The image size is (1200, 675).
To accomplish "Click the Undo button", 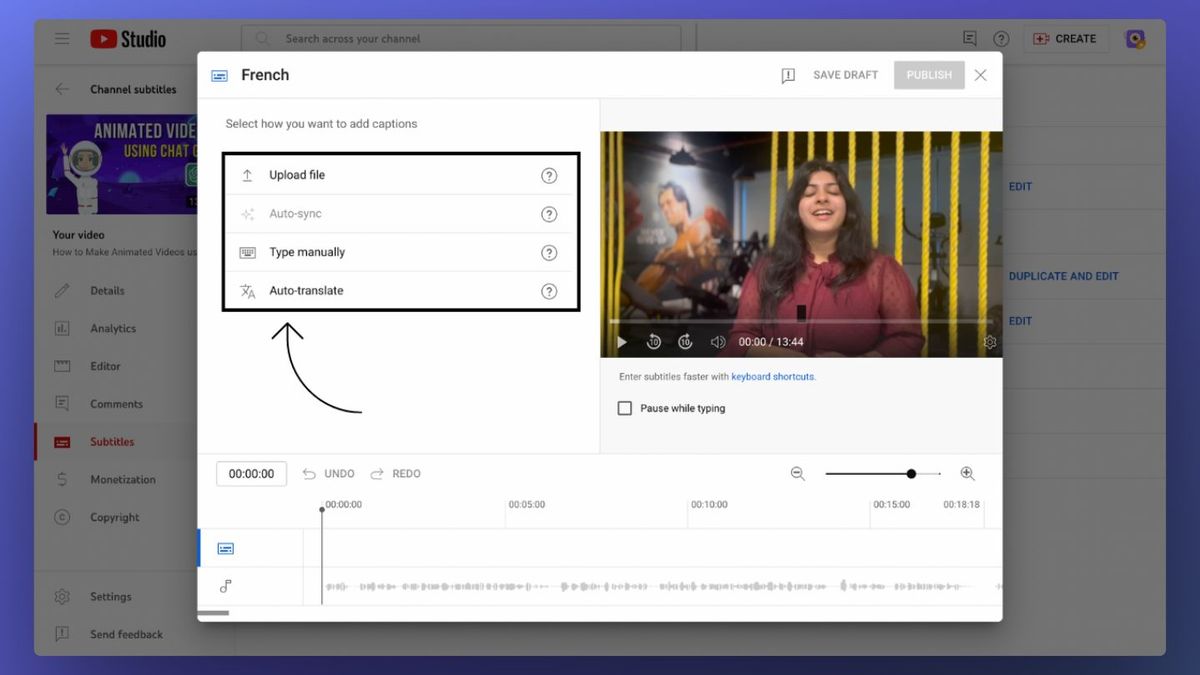I will [329, 474].
